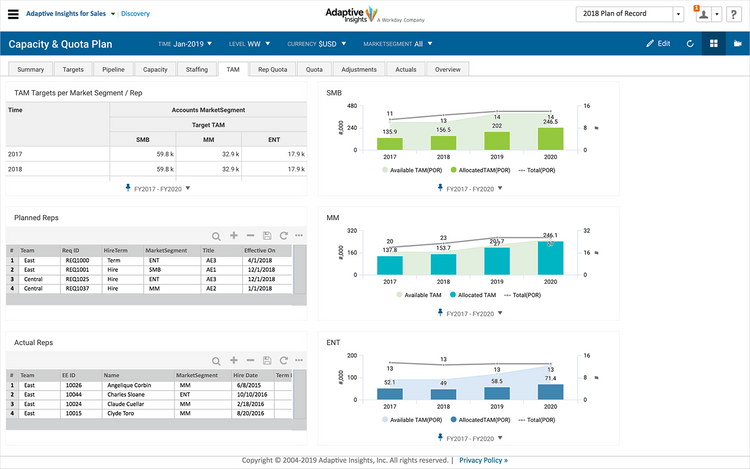Click the user profile icon
This screenshot has width=750, height=469.
pyautogui.click(x=703, y=14)
